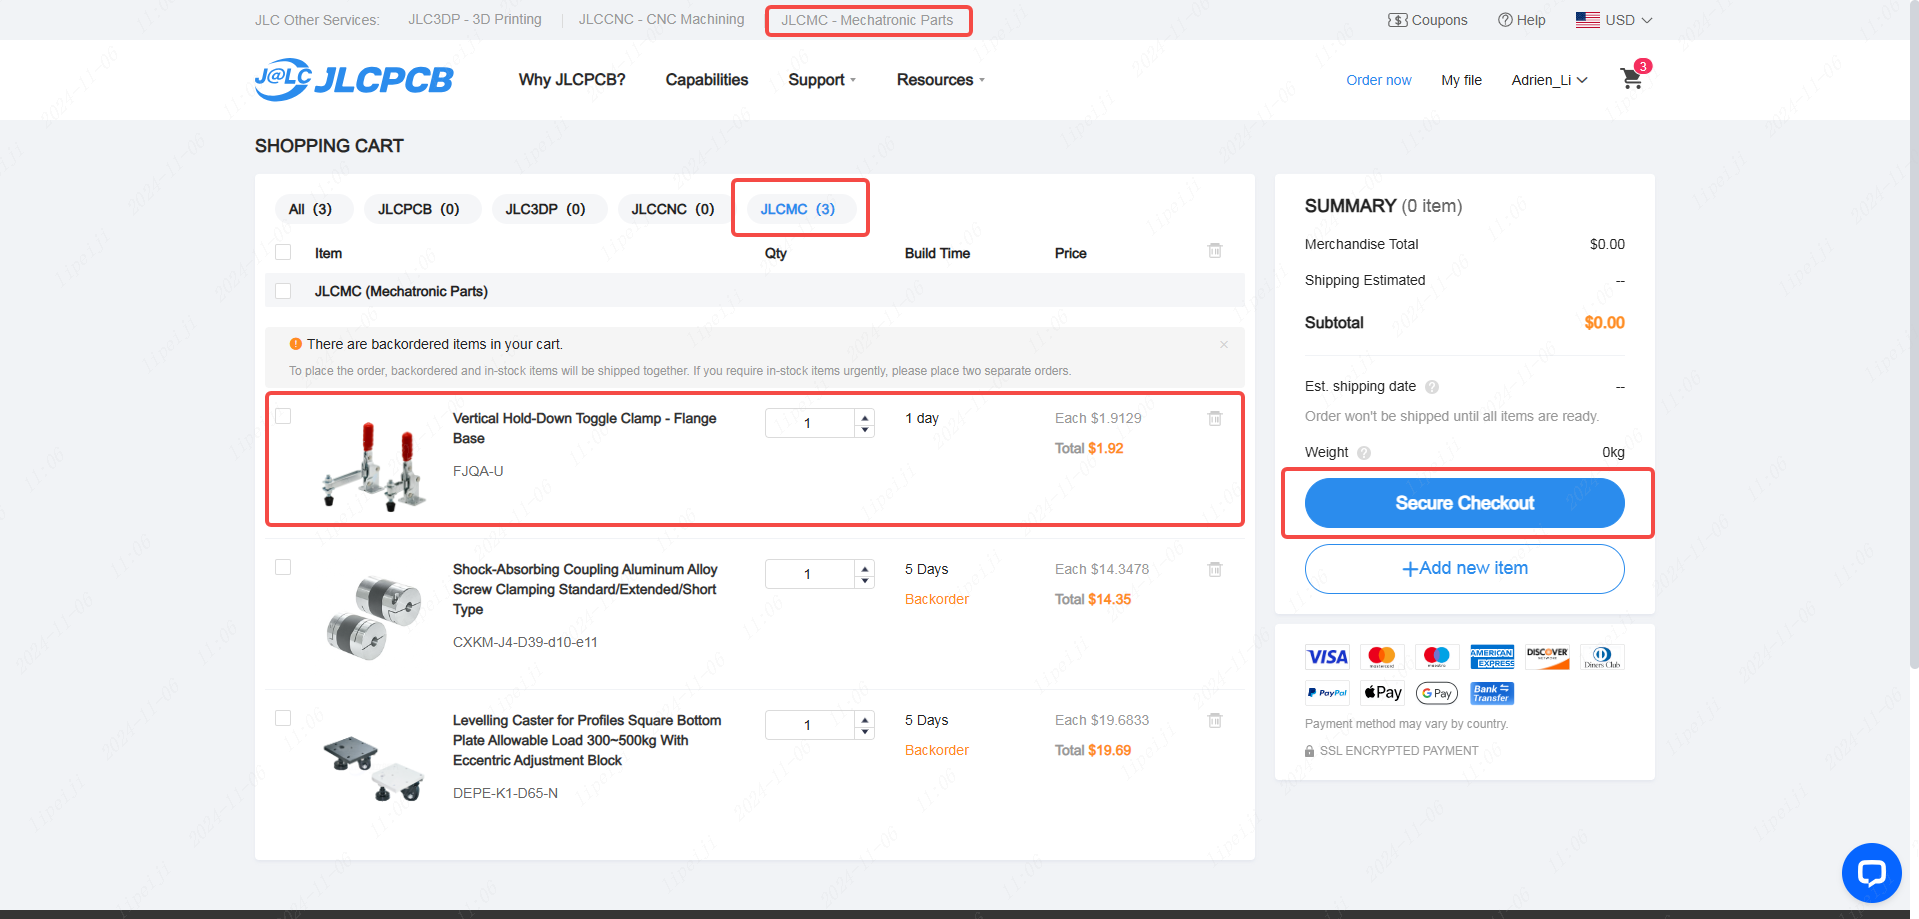The width and height of the screenshot is (1919, 919).
Task: Open the Order now link
Action: (1379, 80)
